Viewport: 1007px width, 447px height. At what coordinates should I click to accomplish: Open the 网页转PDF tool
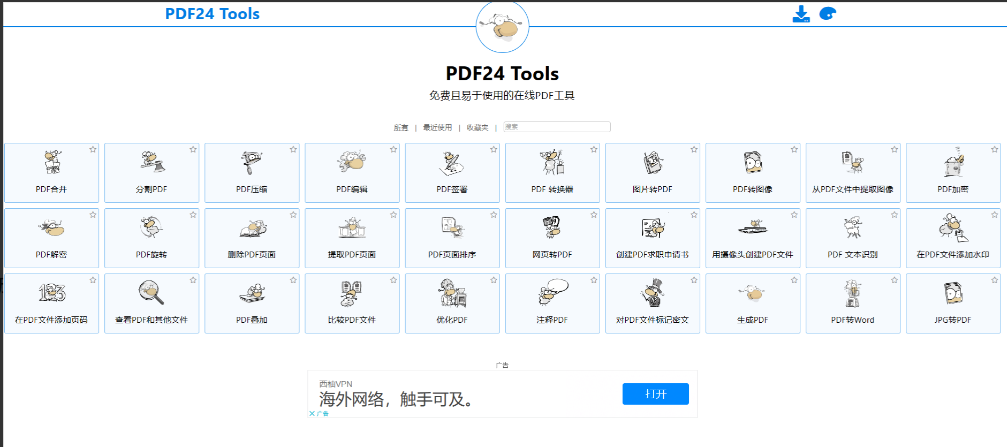552,238
